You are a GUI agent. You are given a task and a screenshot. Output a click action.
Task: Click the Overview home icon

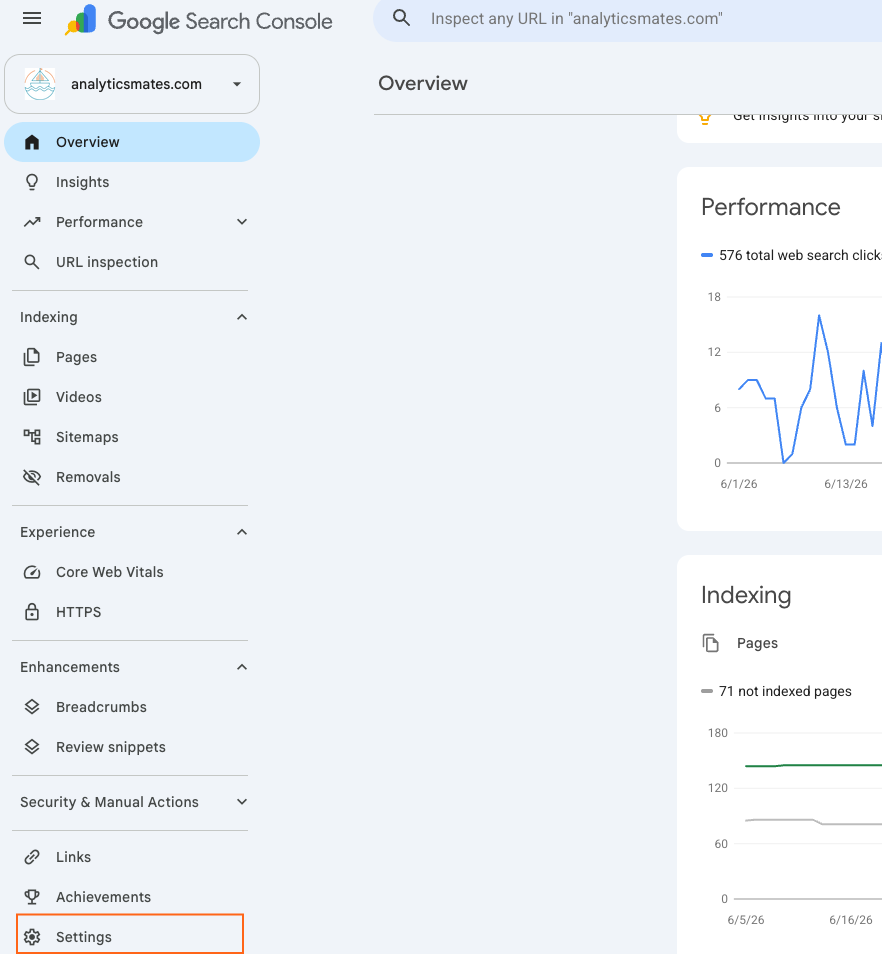pos(32,142)
